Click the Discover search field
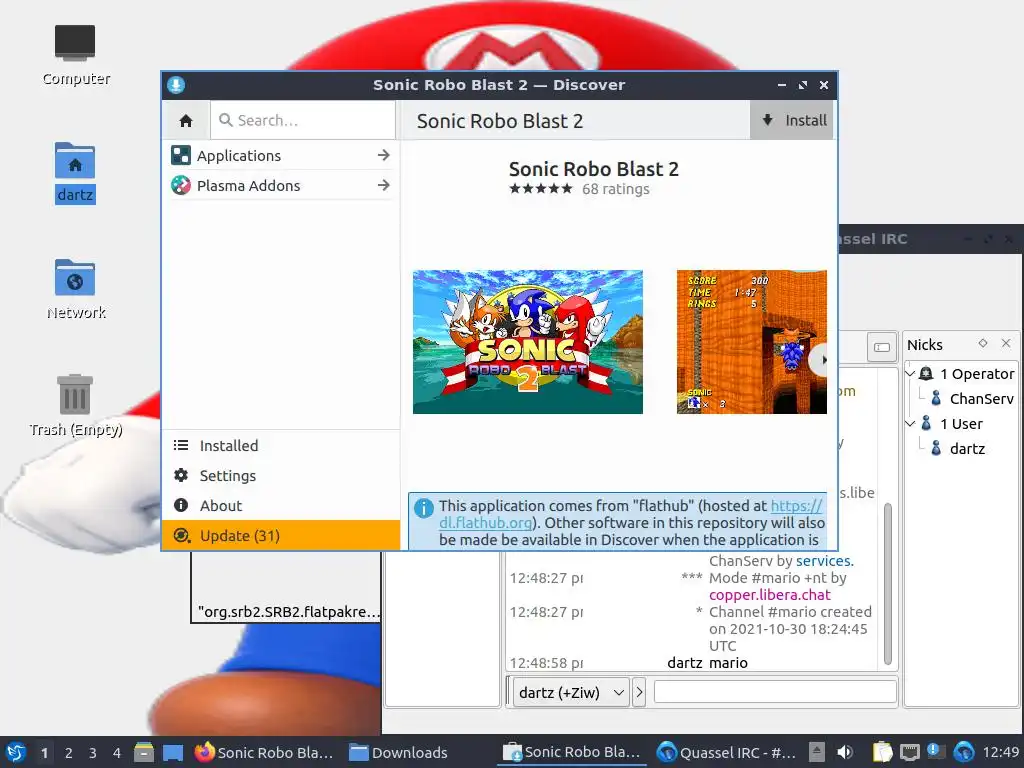 (x=303, y=120)
